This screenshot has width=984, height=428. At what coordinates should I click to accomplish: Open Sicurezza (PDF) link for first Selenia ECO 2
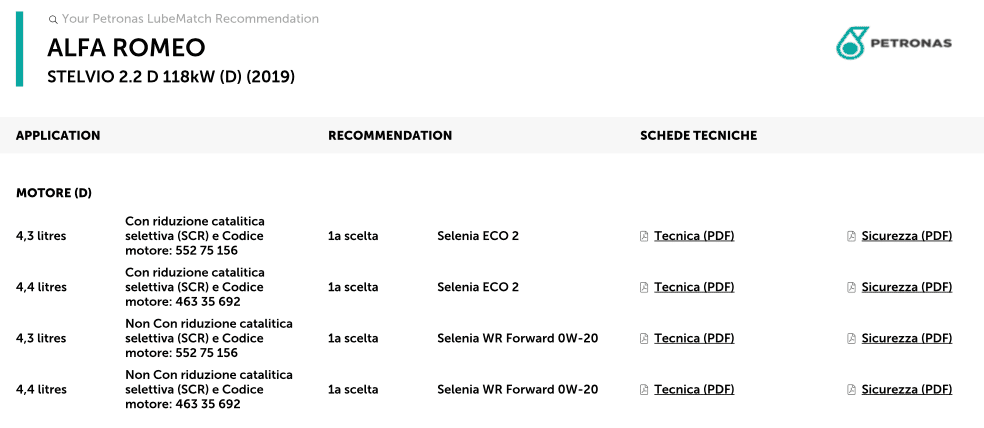[x=906, y=236]
